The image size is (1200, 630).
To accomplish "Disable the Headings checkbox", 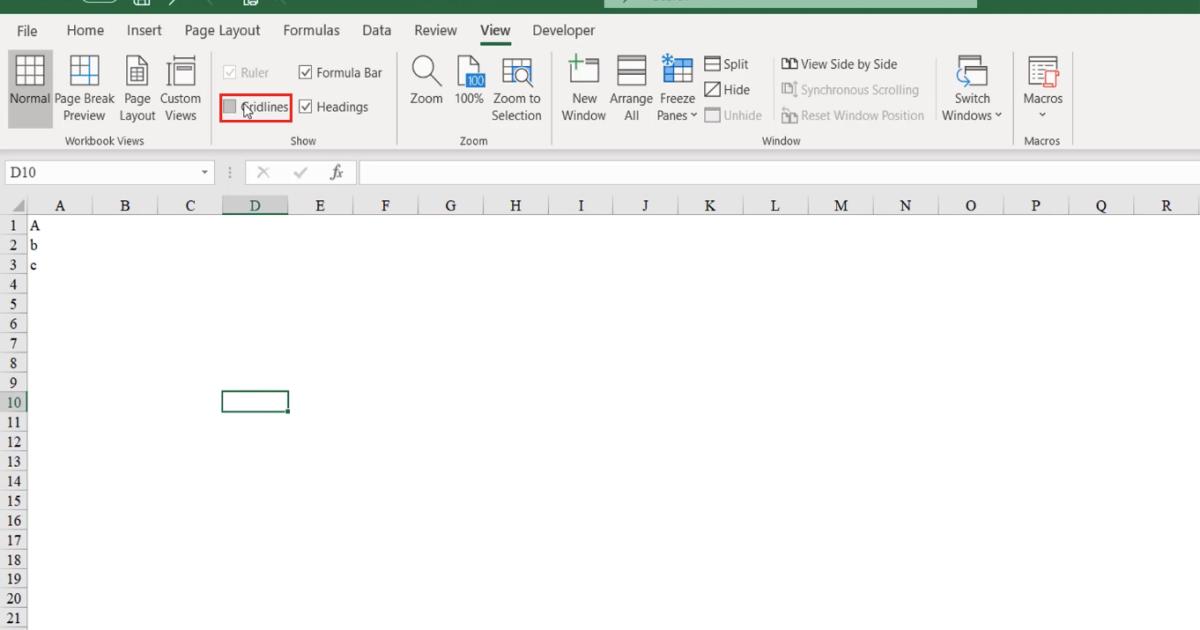I will [304, 106].
